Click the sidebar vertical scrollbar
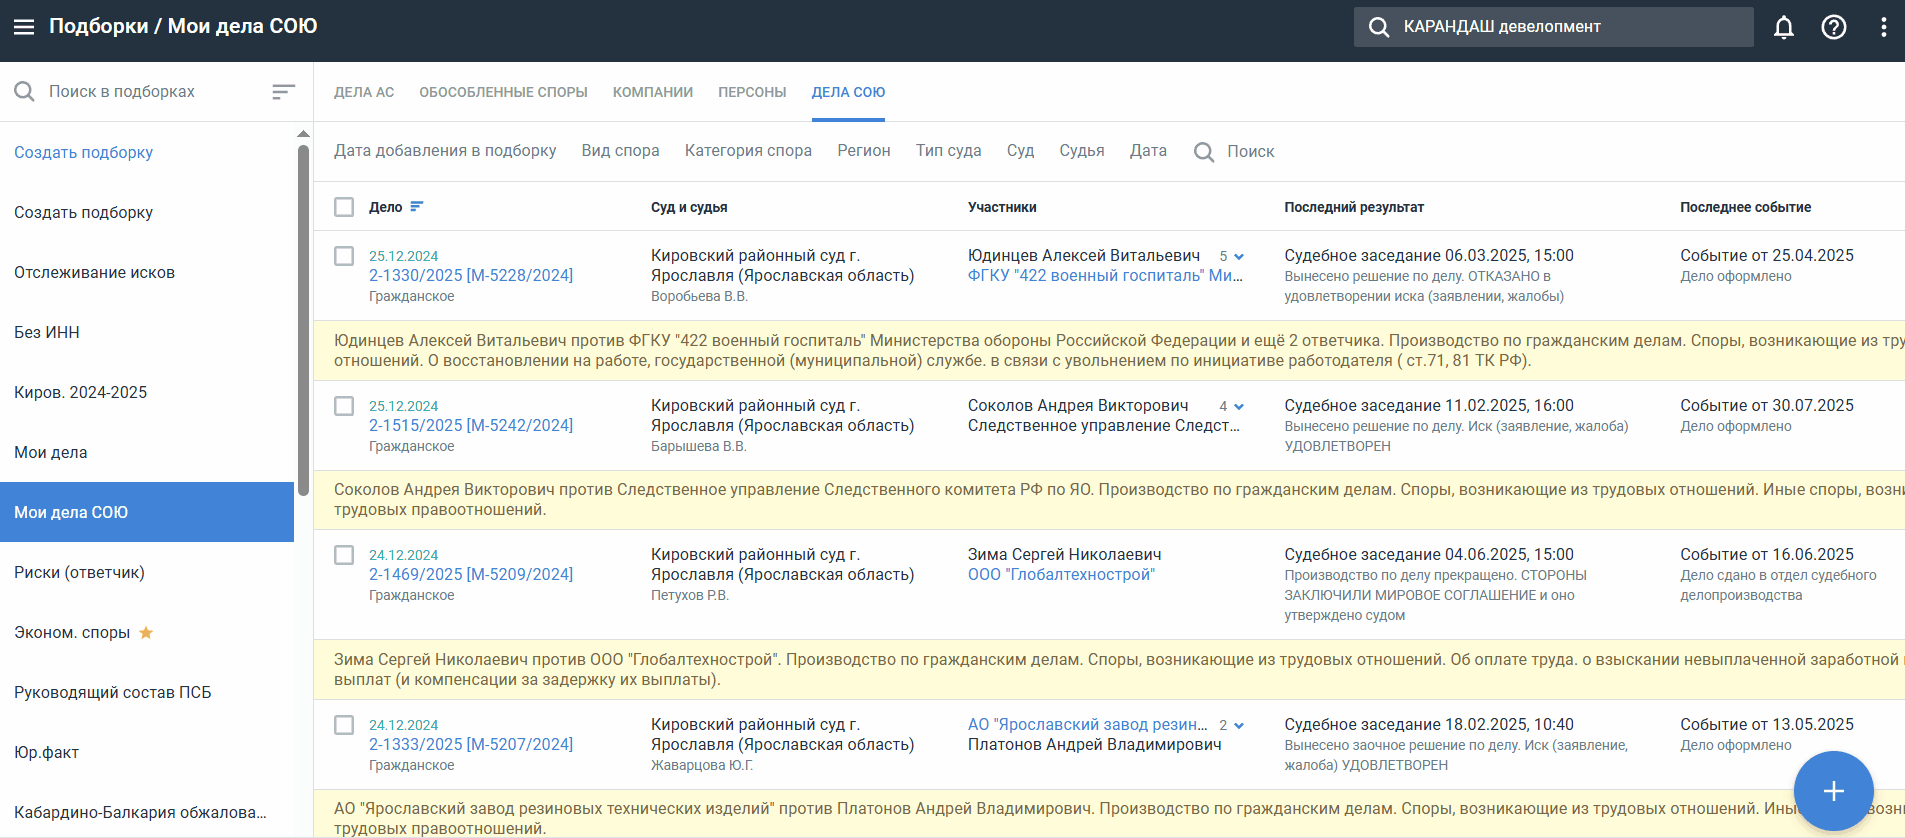This screenshot has width=1905, height=838. 303,320
